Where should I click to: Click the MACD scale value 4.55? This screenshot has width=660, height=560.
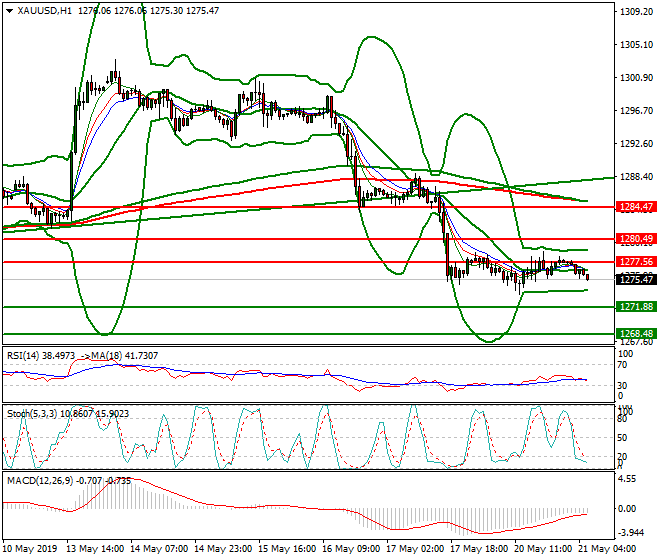[x=628, y=479]
